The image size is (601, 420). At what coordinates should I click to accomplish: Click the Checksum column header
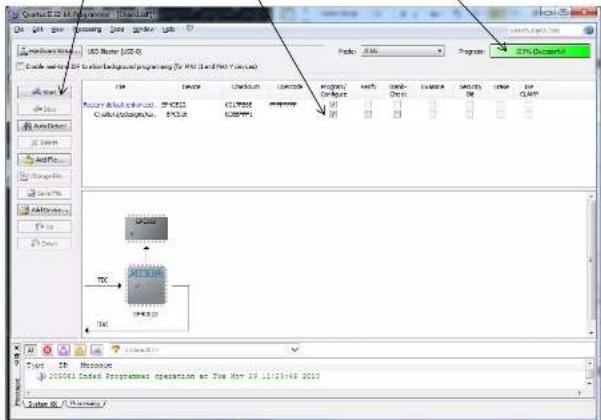coord(246,87)
